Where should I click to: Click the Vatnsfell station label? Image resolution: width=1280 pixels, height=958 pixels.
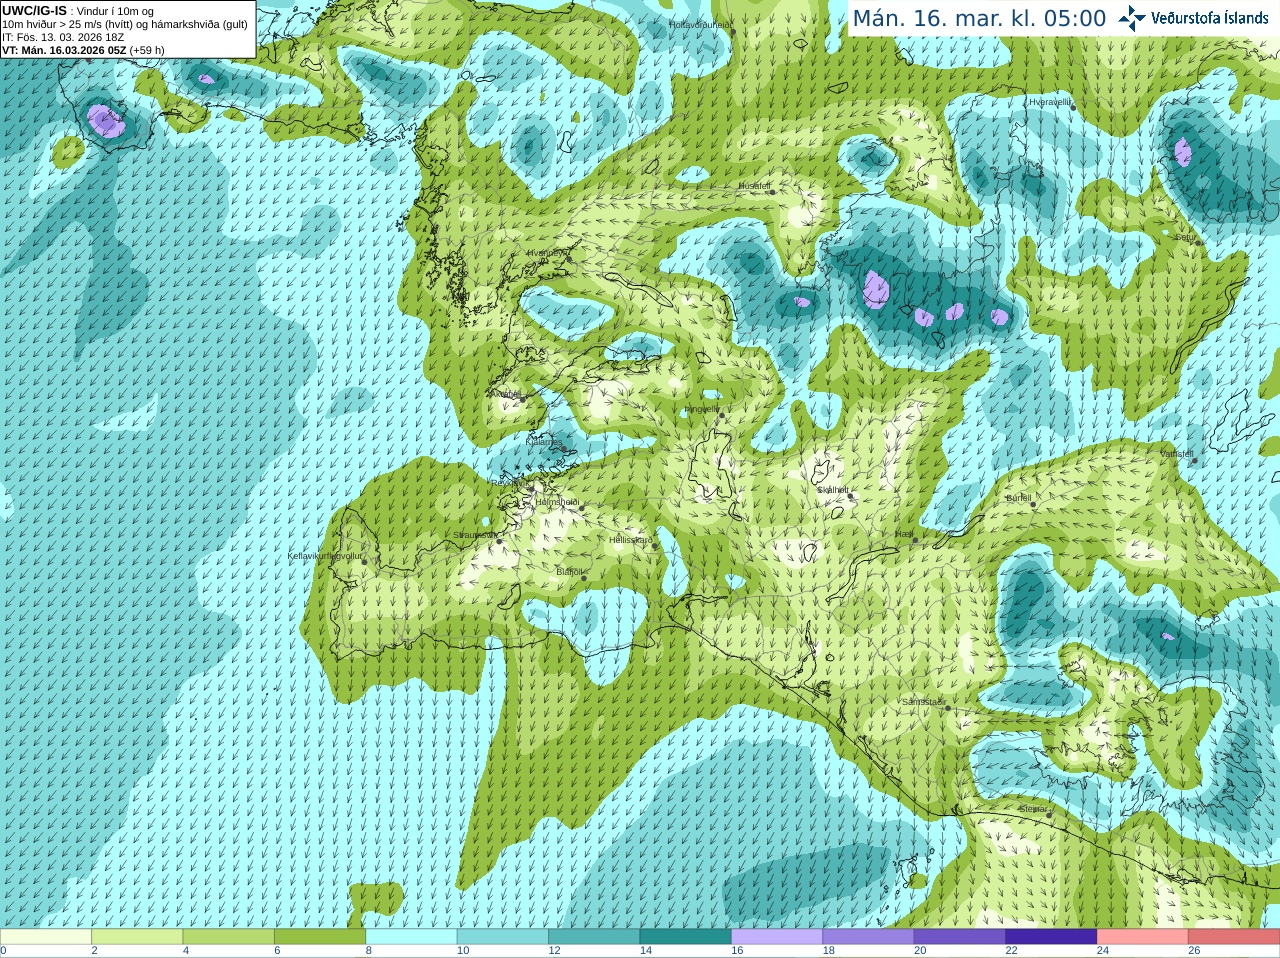click(x=1177, y=453)
